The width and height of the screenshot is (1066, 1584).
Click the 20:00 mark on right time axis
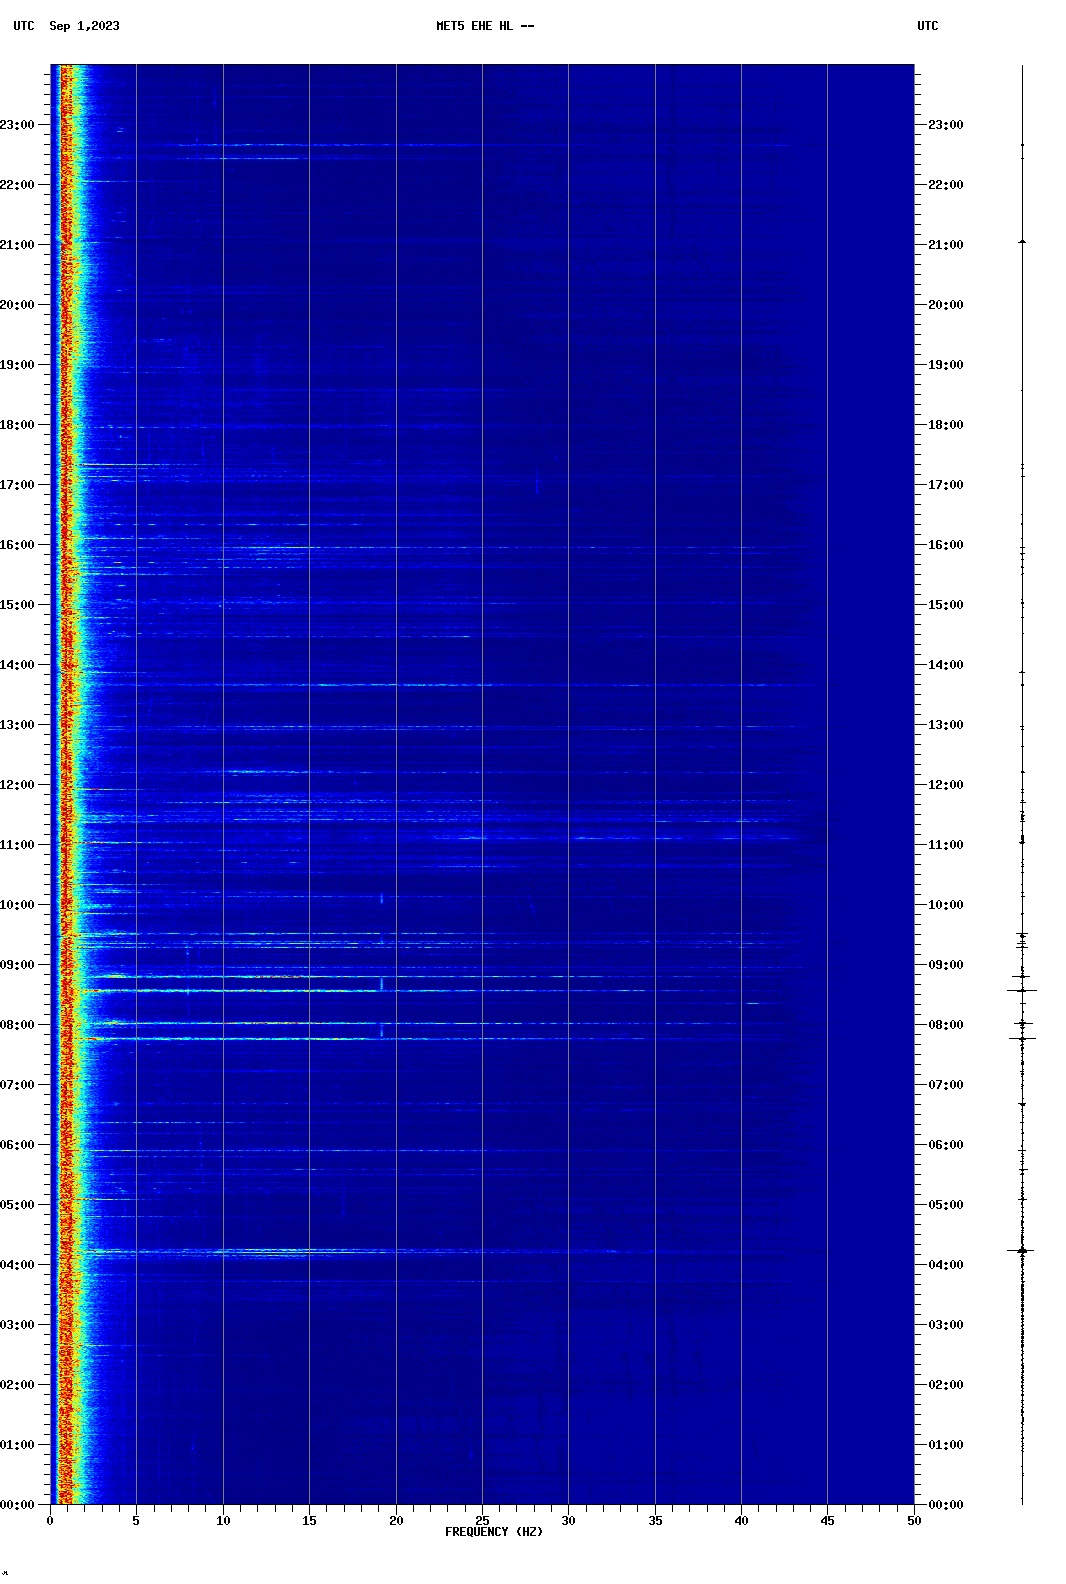[945, 305]
